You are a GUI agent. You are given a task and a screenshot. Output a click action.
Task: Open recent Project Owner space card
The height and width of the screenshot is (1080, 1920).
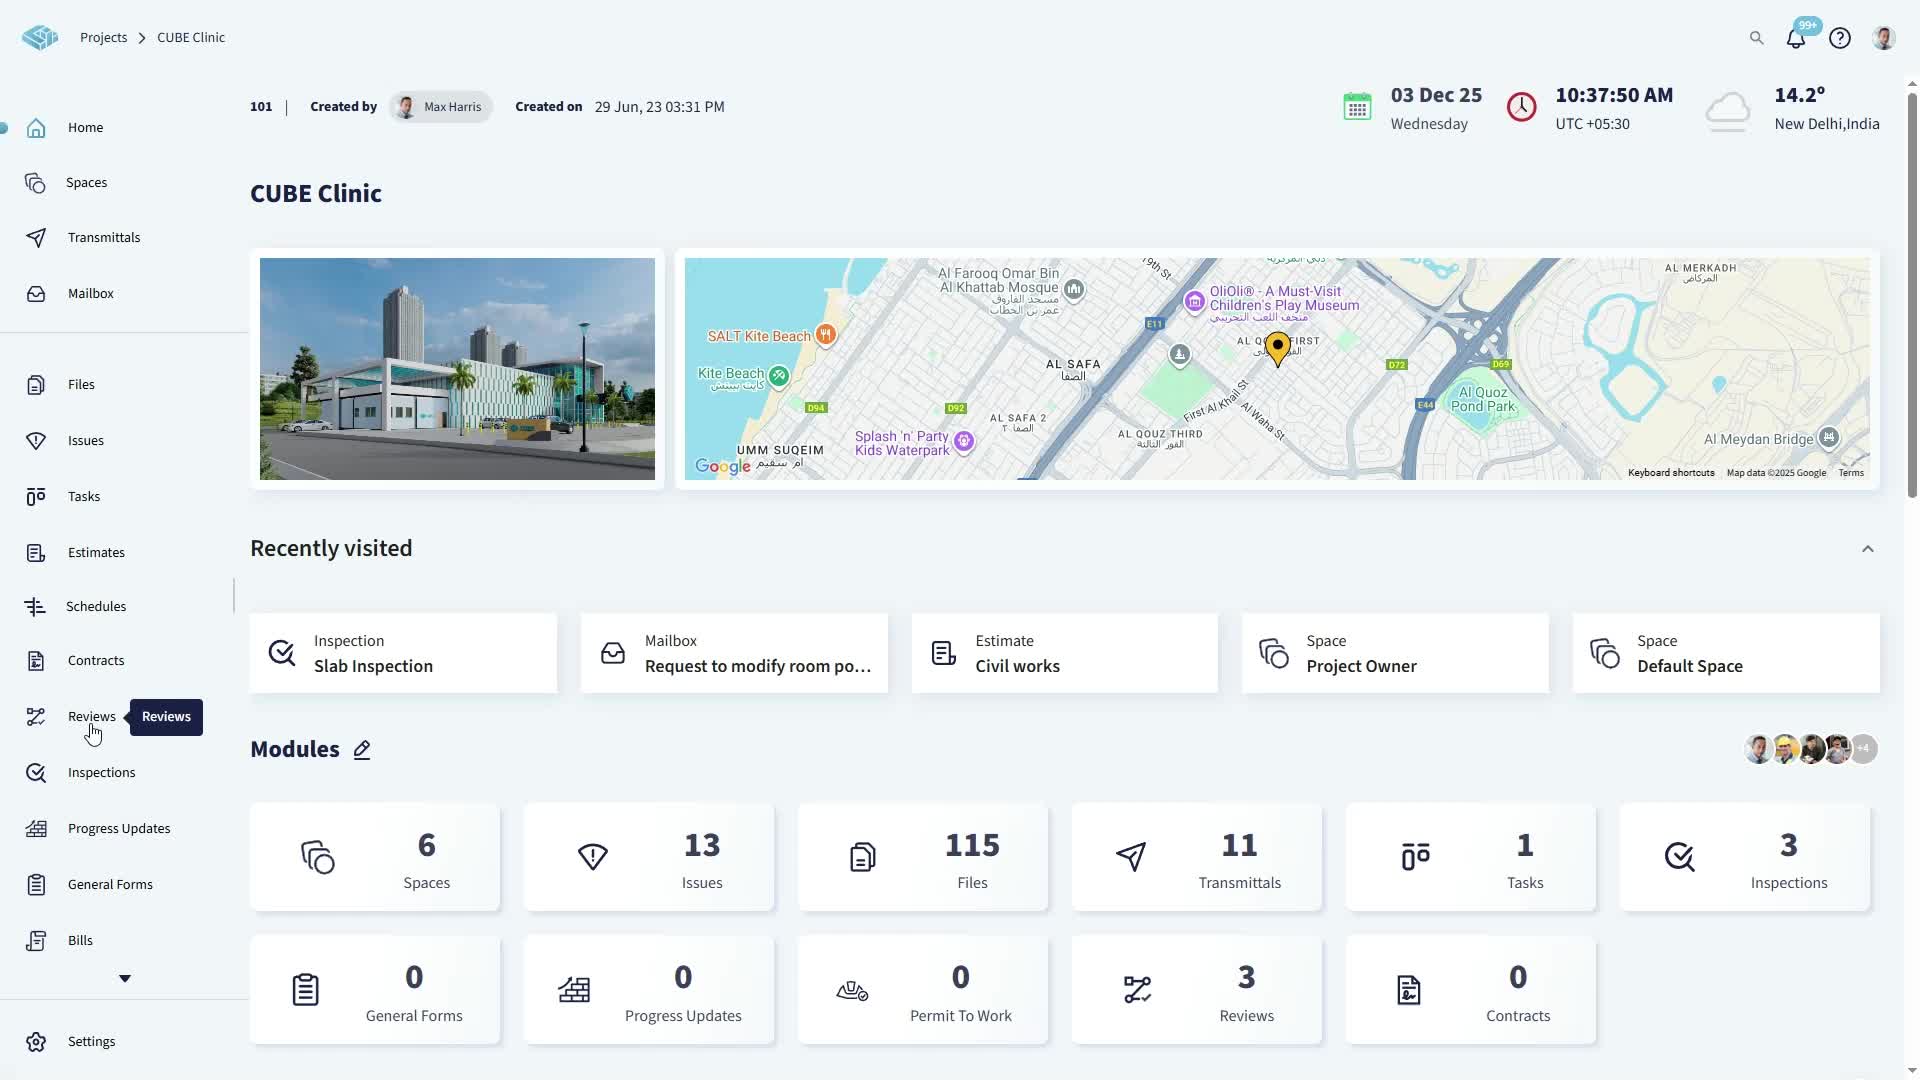coord(1395,654)
